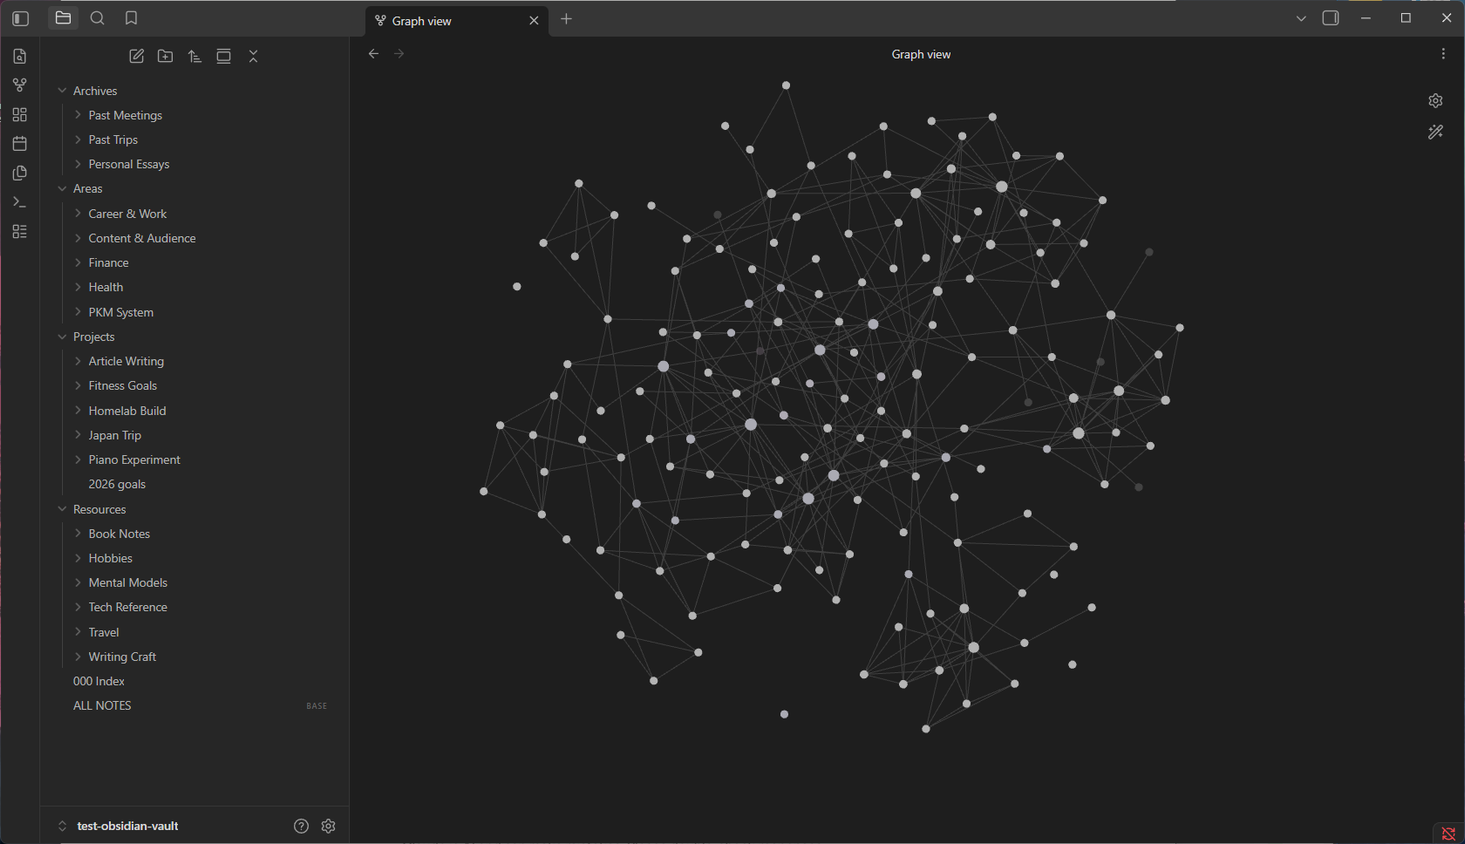This screenshot has height=844, width=1465.
Task: Click the bases ribbon icon
Action: point(20,231)
